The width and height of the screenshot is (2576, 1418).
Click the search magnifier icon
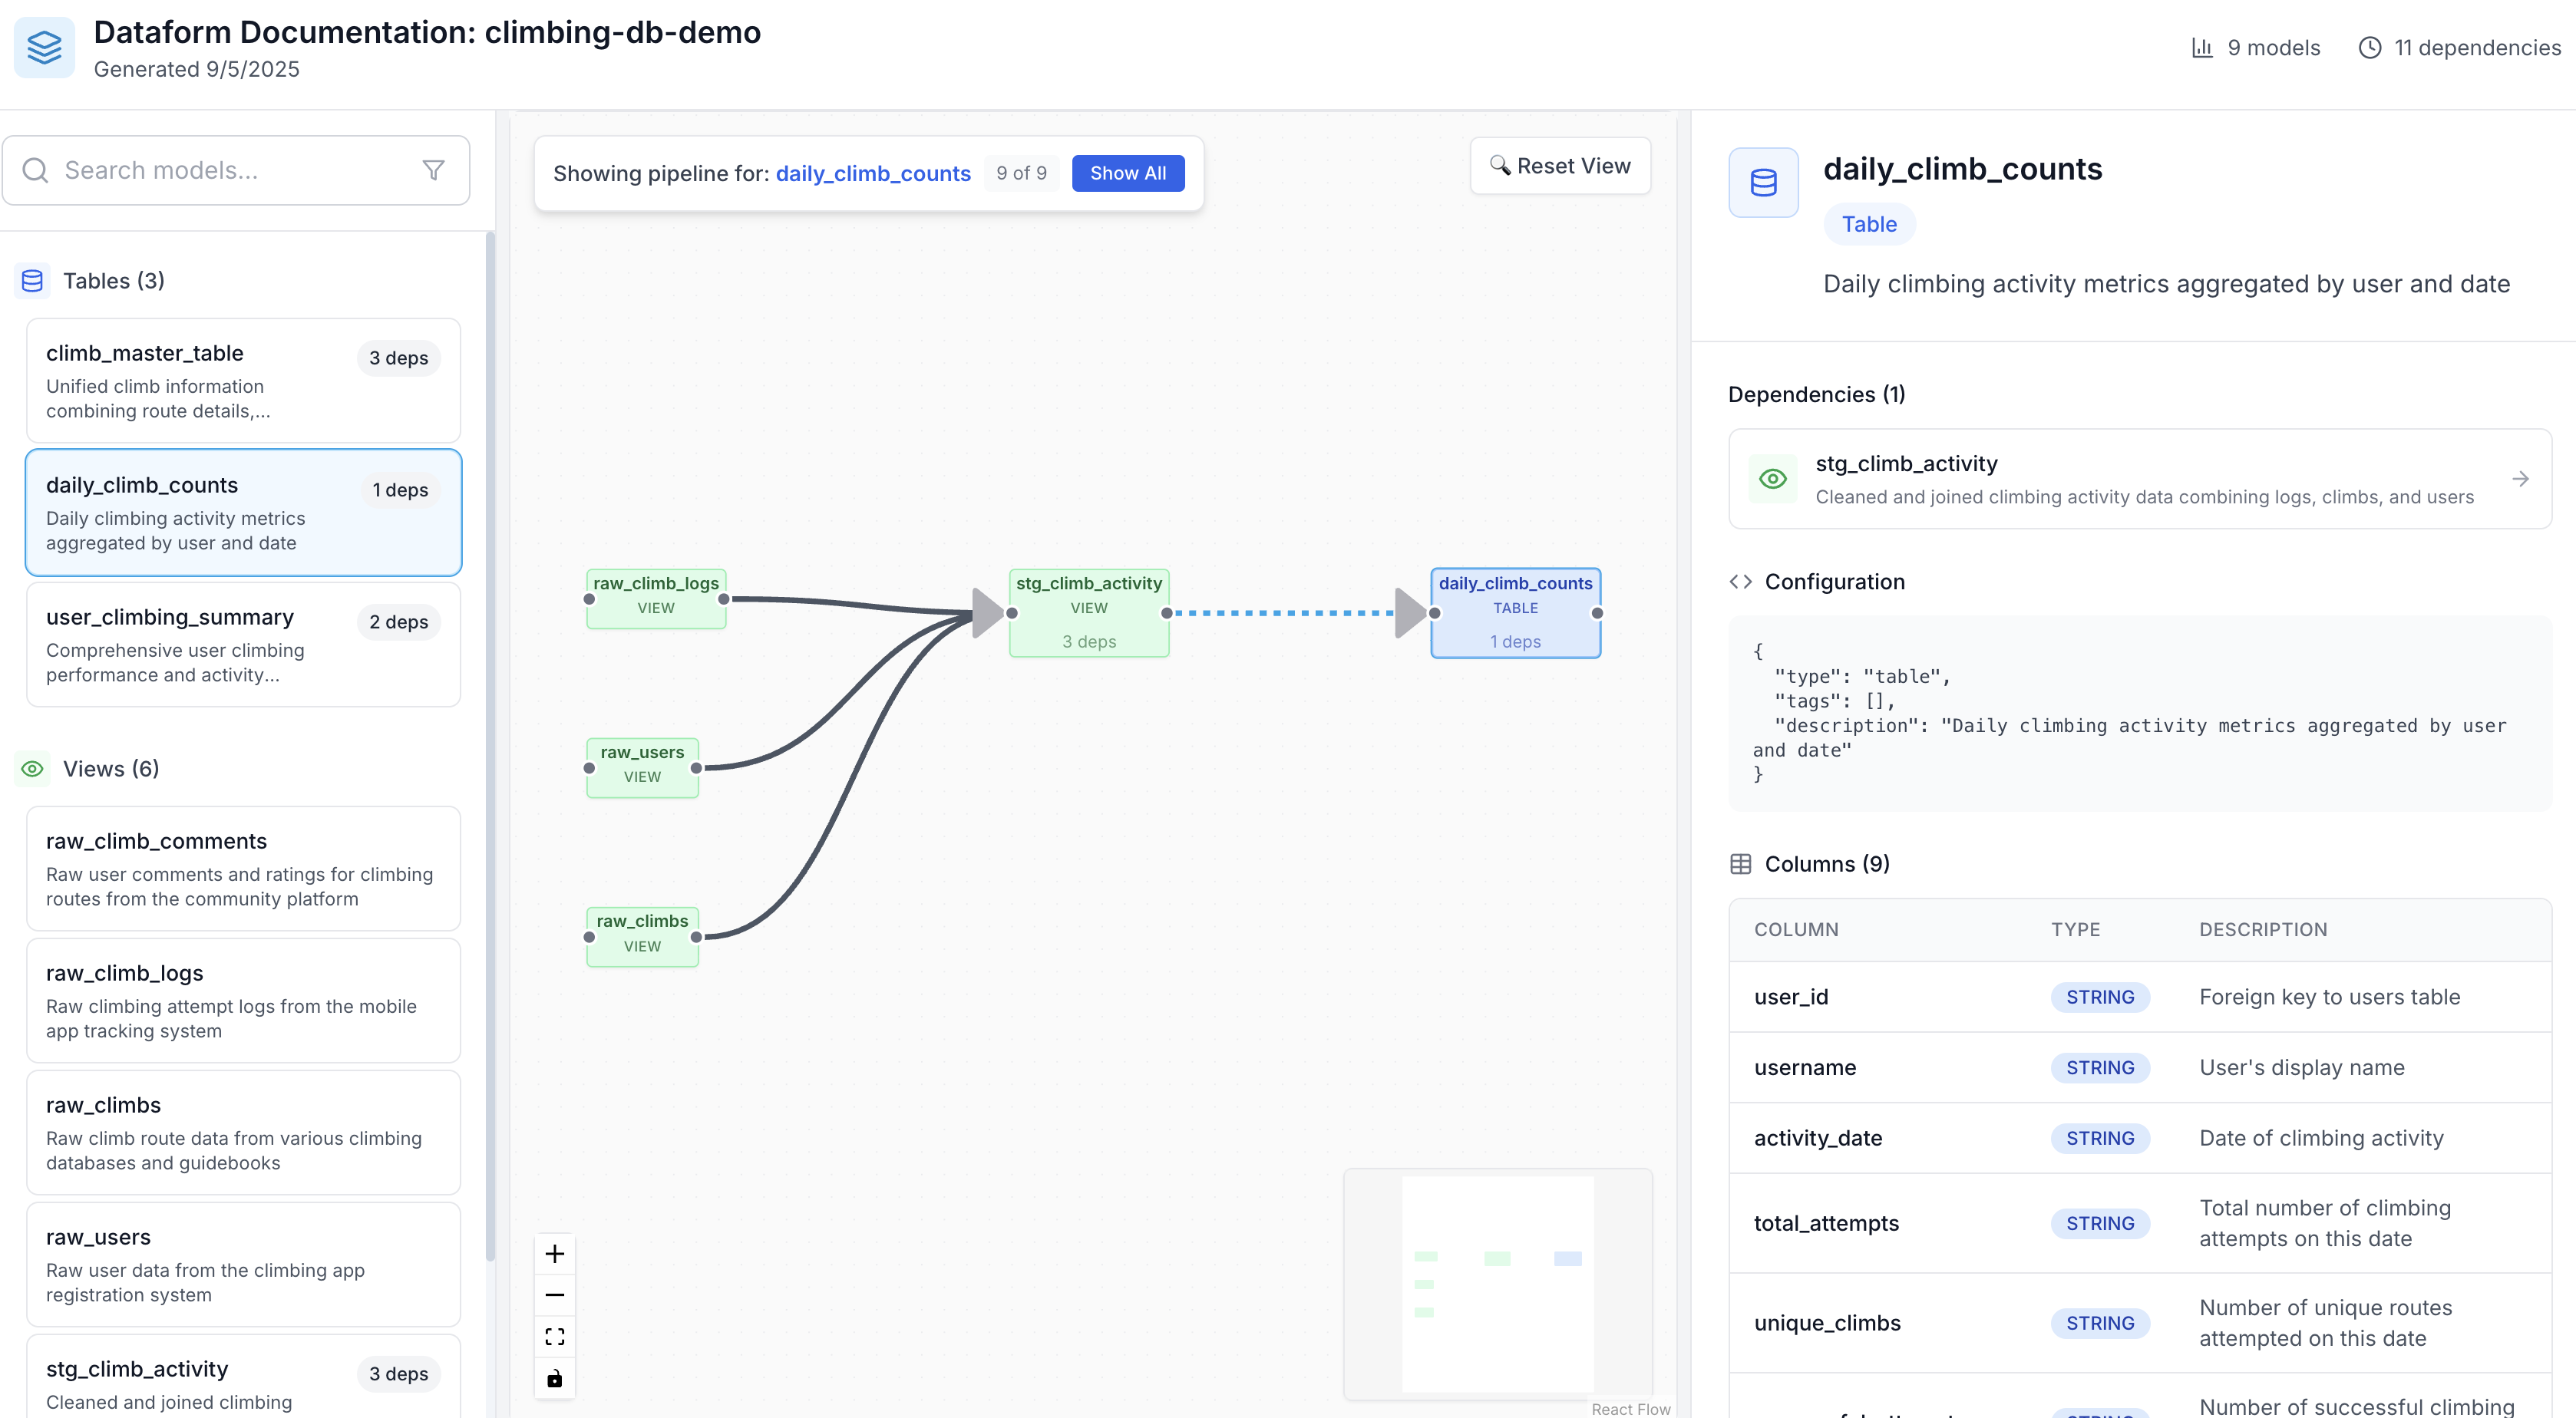tap(35, 170)
